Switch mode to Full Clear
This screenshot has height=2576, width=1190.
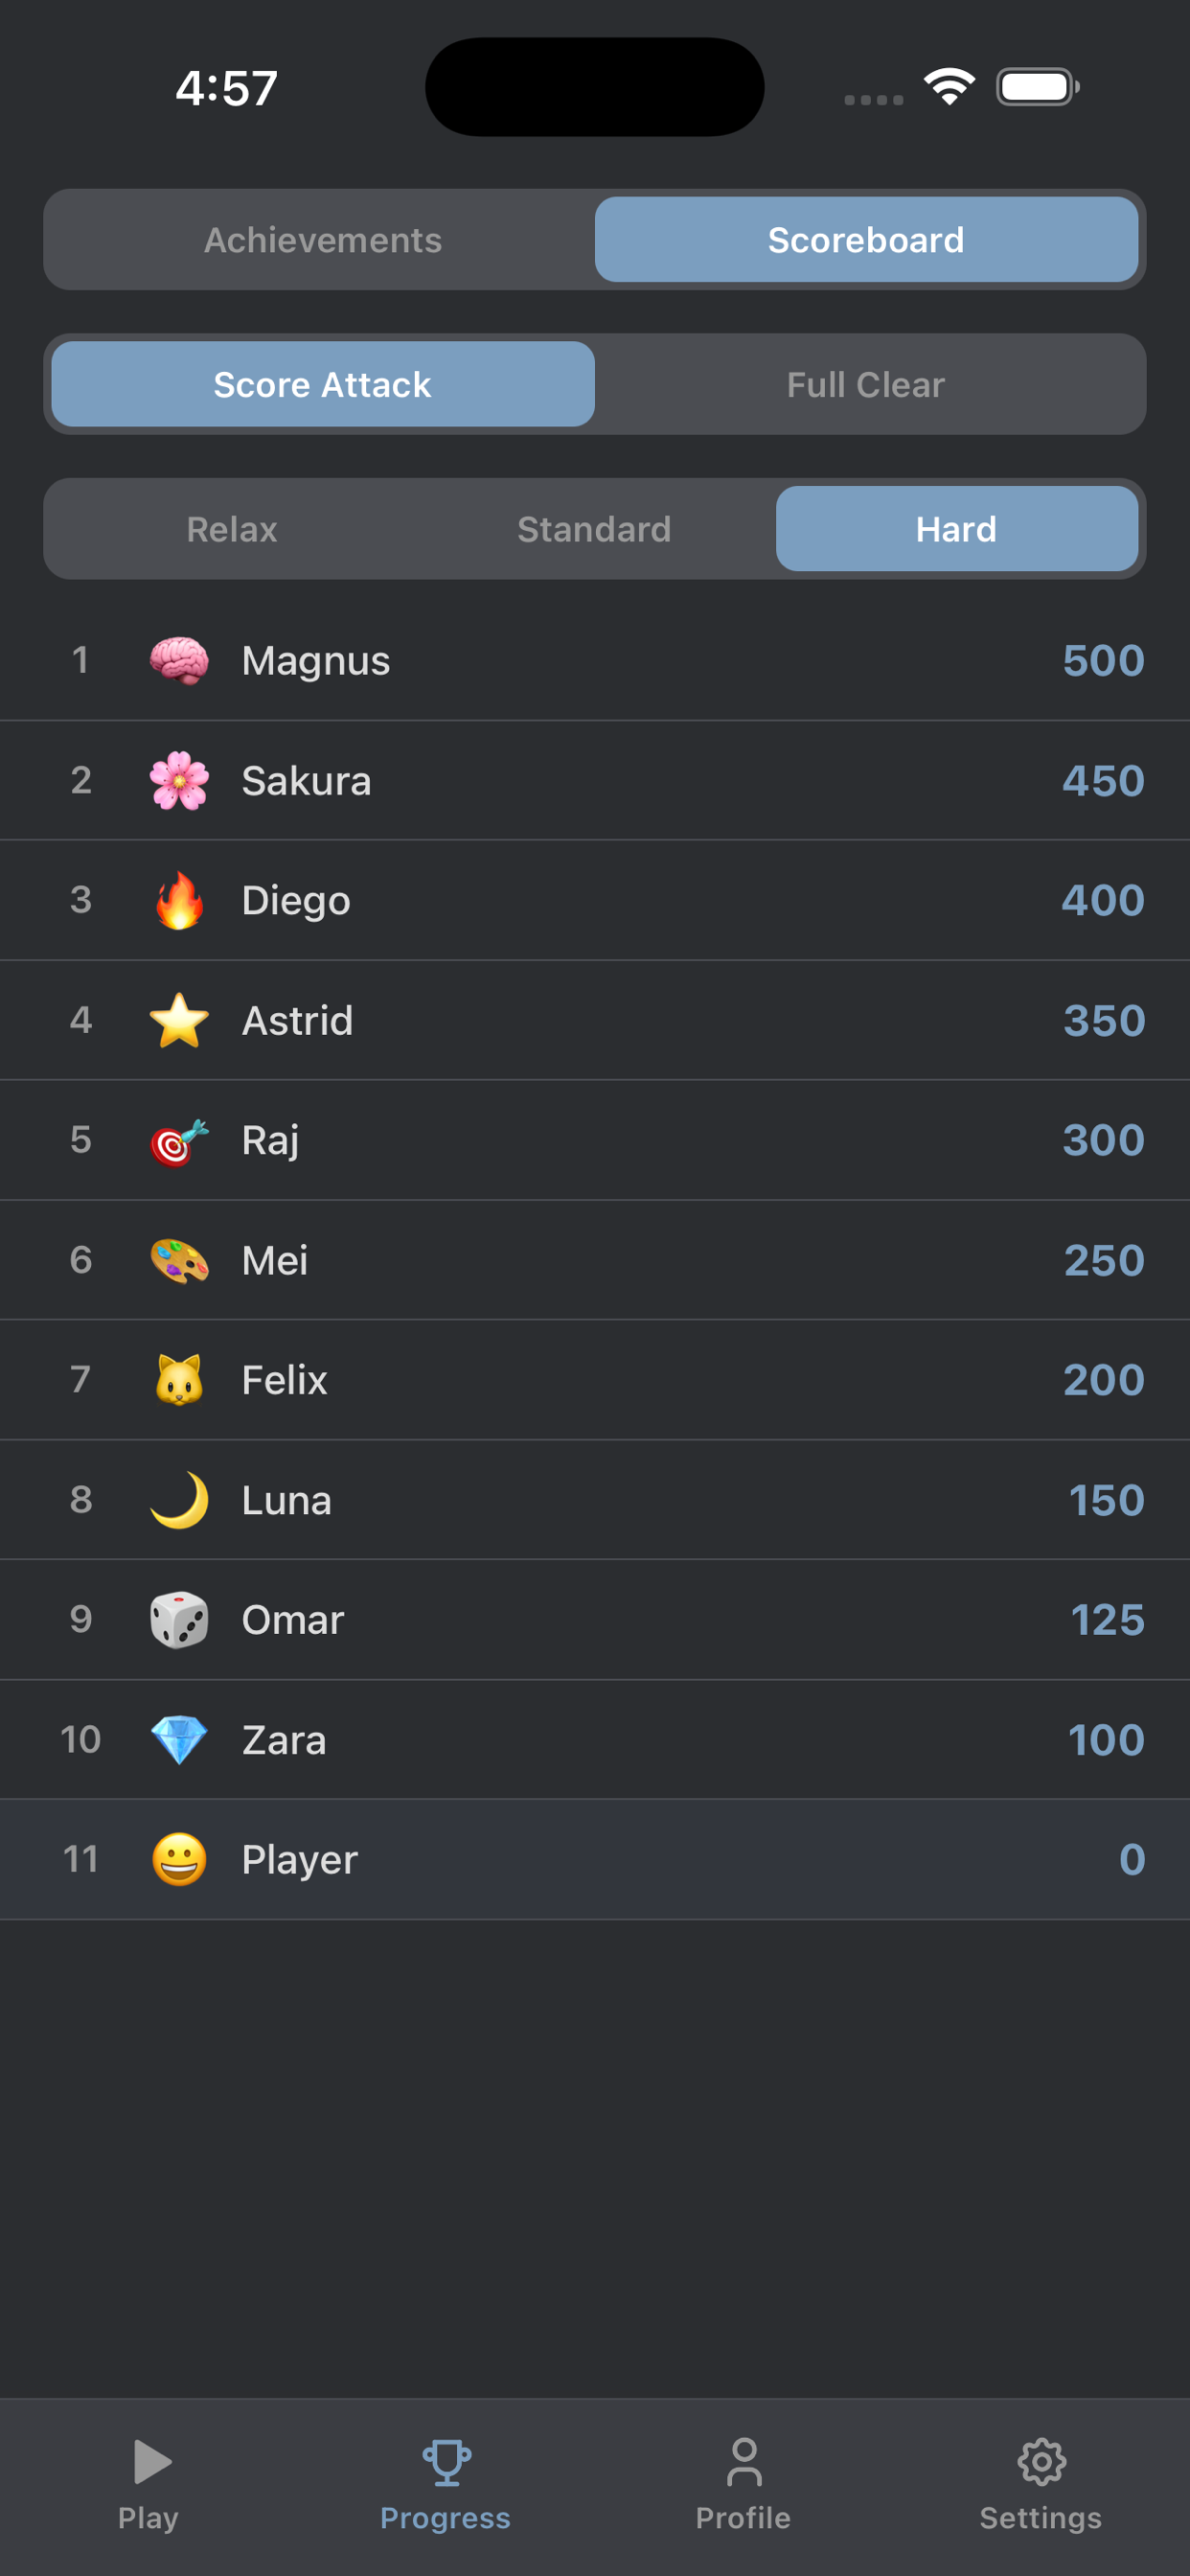click(866, 385)
